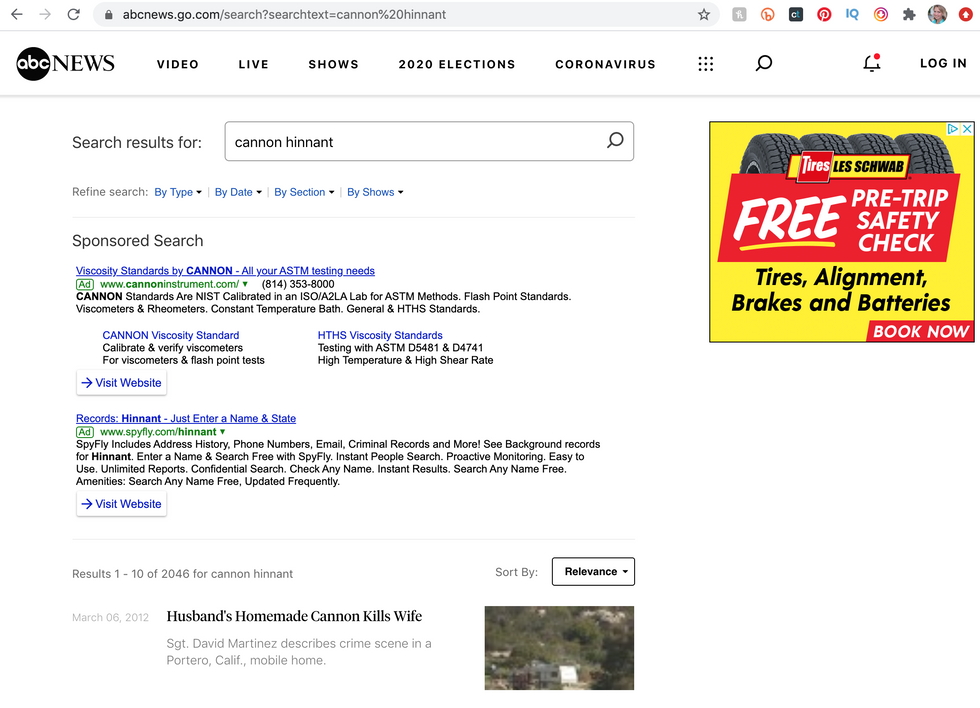Screen dimensions: 980x708
Task: Click the ABC News logo
Action: click(65, 64)
